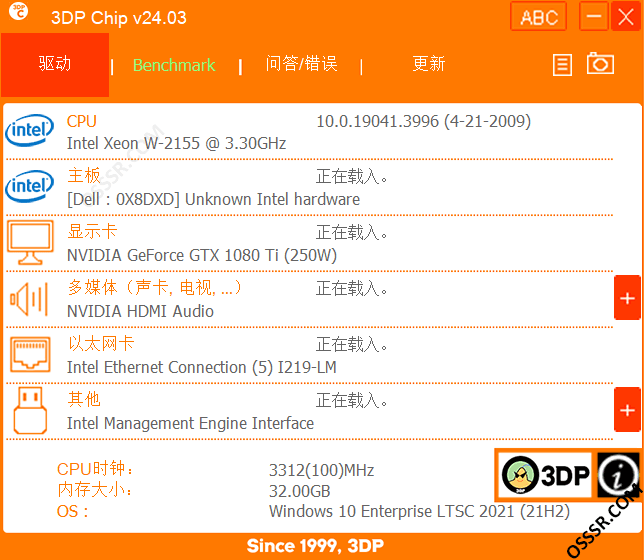This screenshot has width=644, height=560.
Task: Click the 内存大小 label
Action: [x=94, y=490]
